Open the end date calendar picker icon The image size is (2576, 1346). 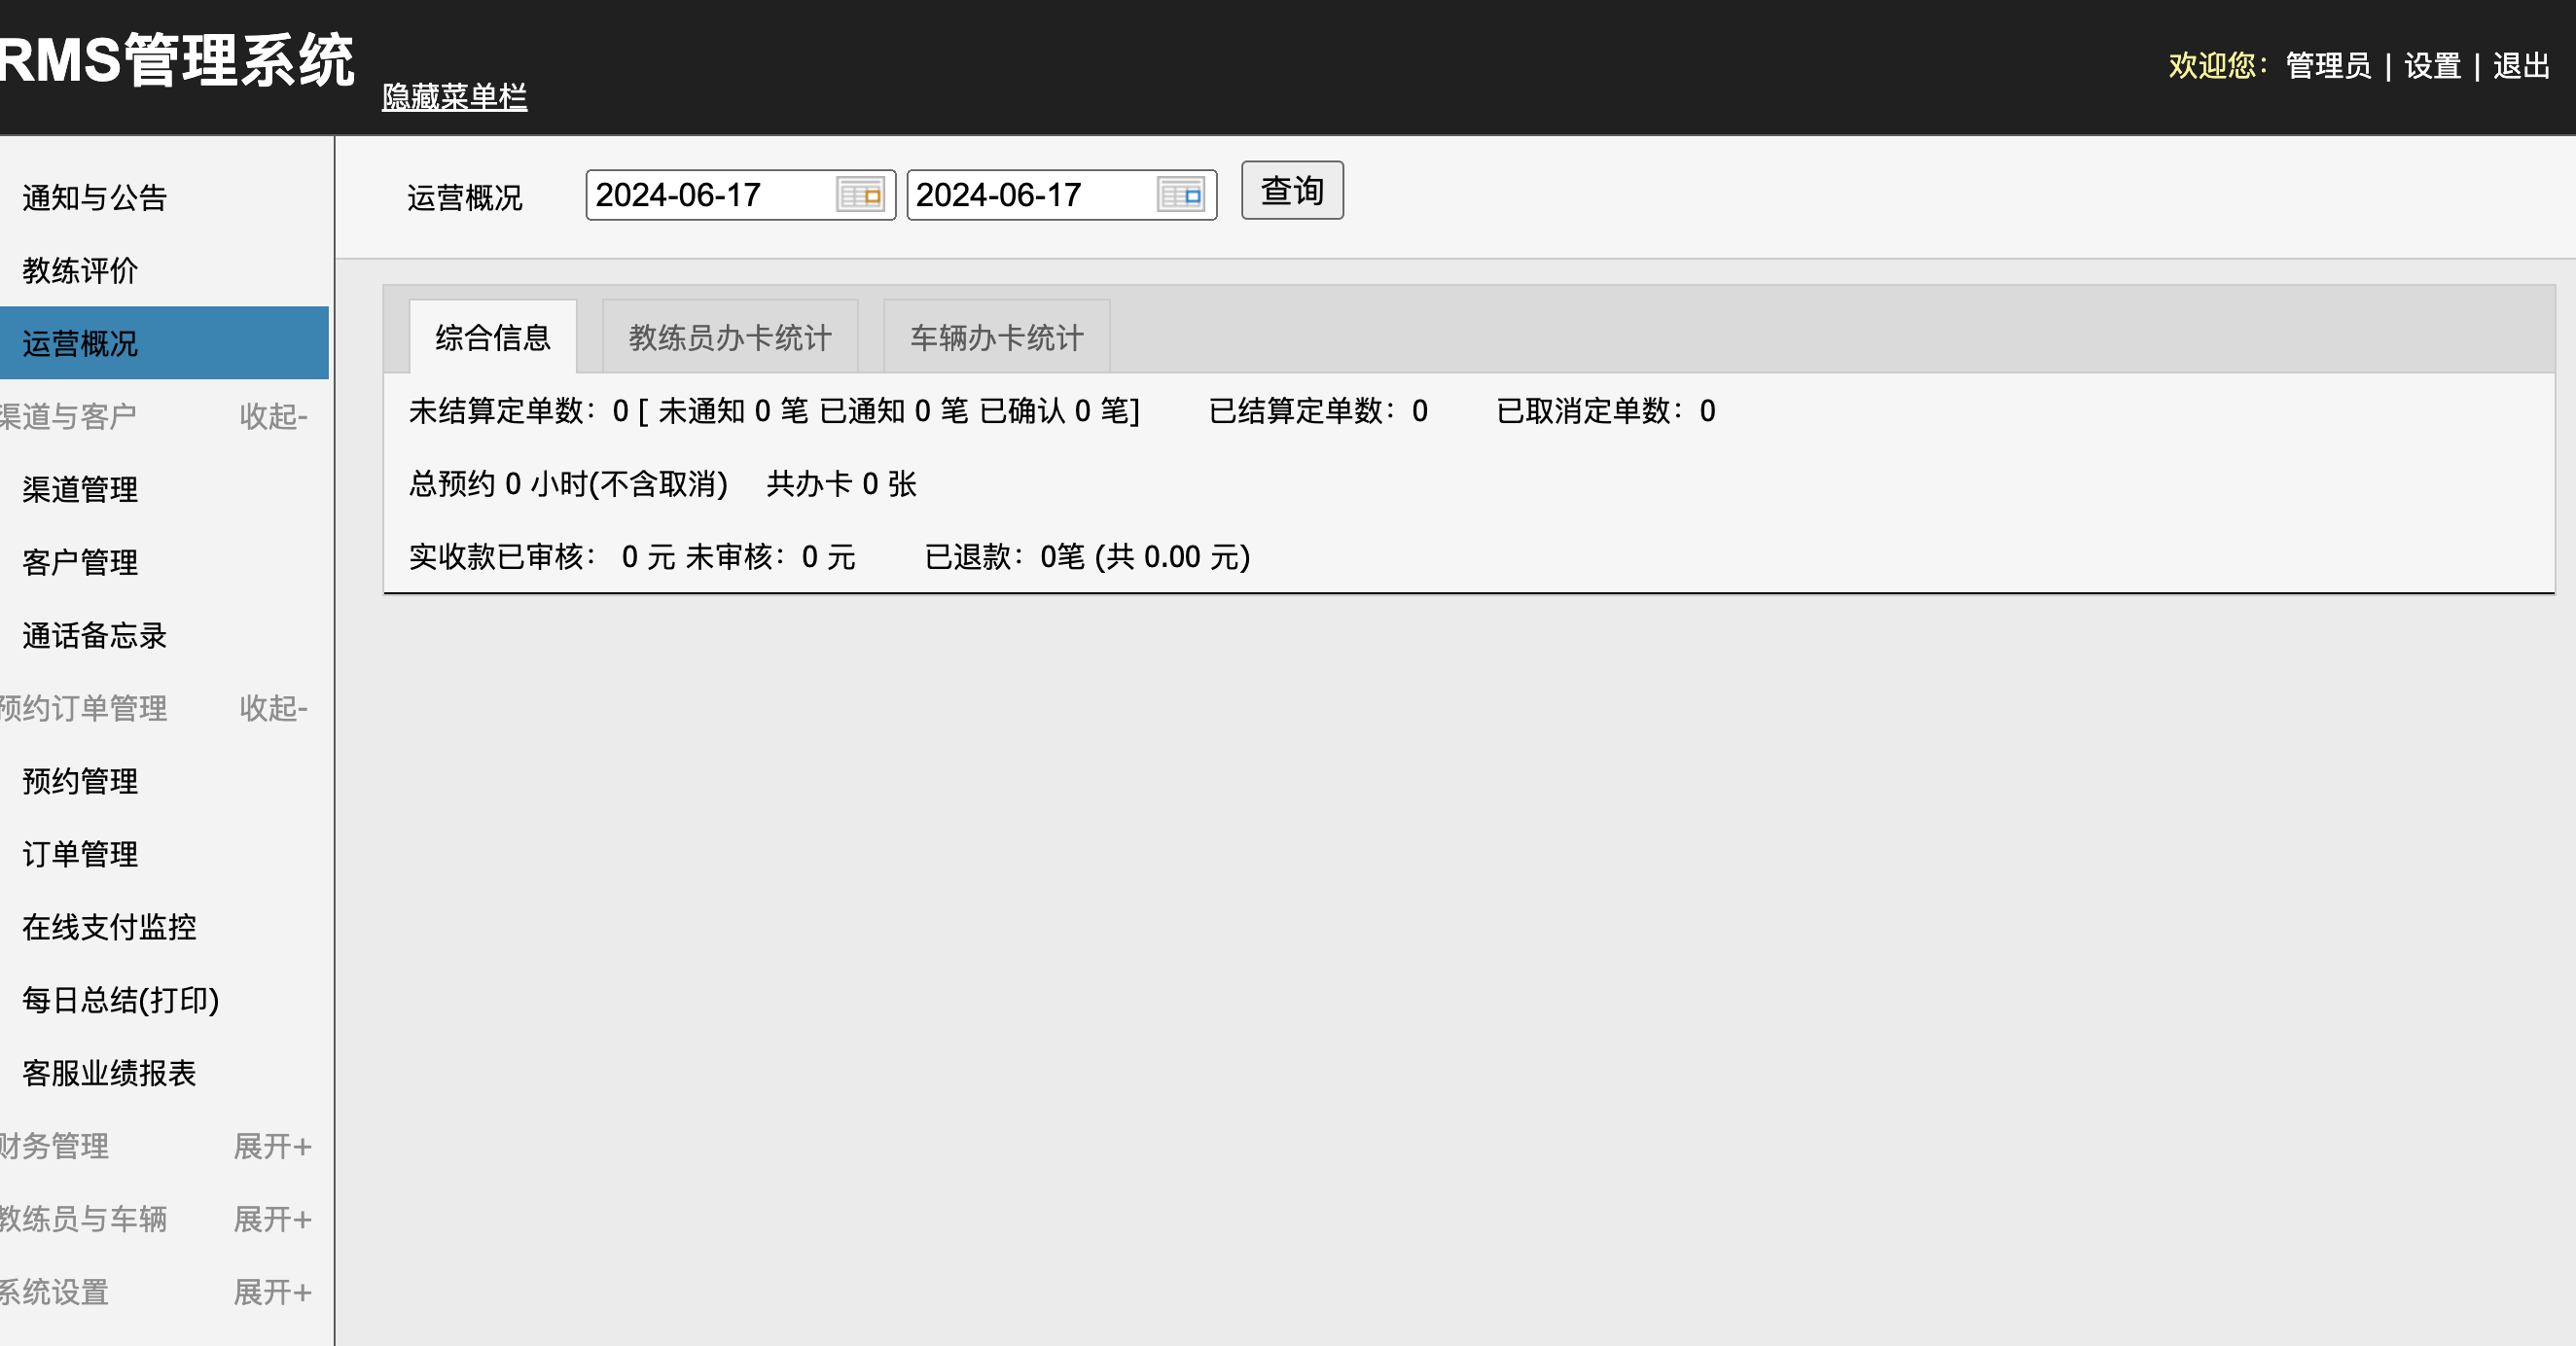[1180, 195]
